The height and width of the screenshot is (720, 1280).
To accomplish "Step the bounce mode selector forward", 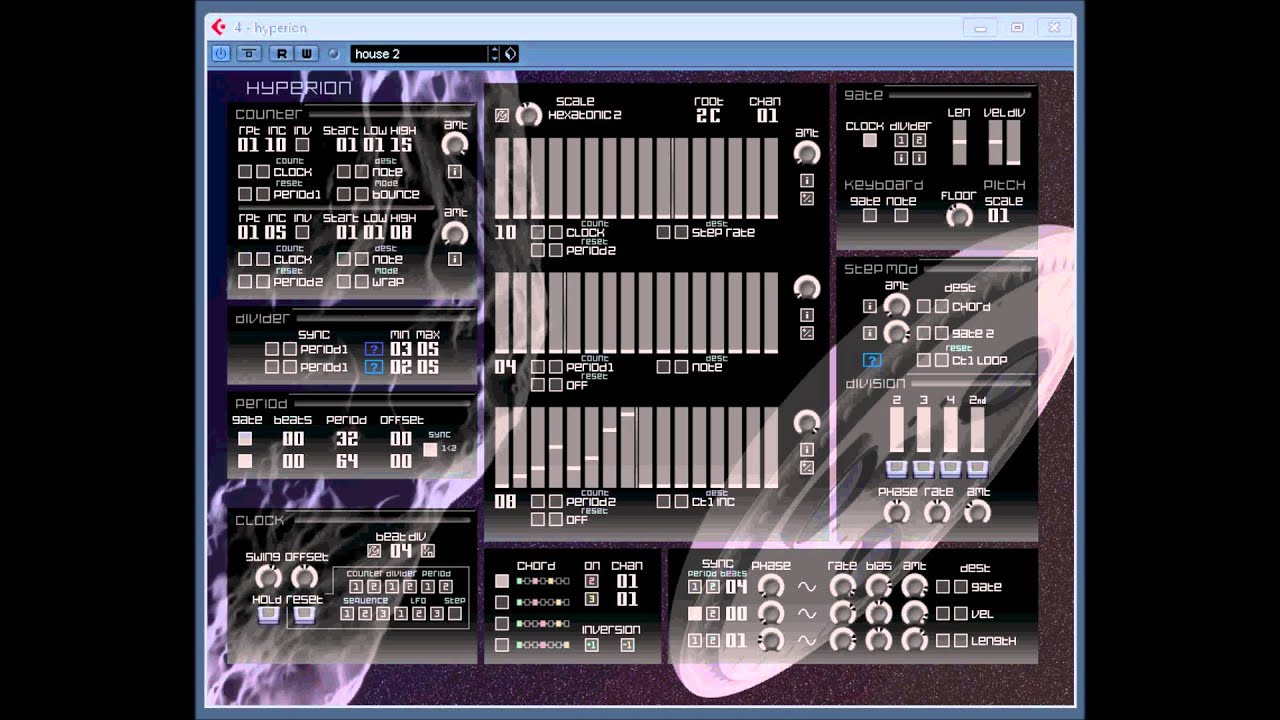I will pyautogui.click(x=361, y=194).
